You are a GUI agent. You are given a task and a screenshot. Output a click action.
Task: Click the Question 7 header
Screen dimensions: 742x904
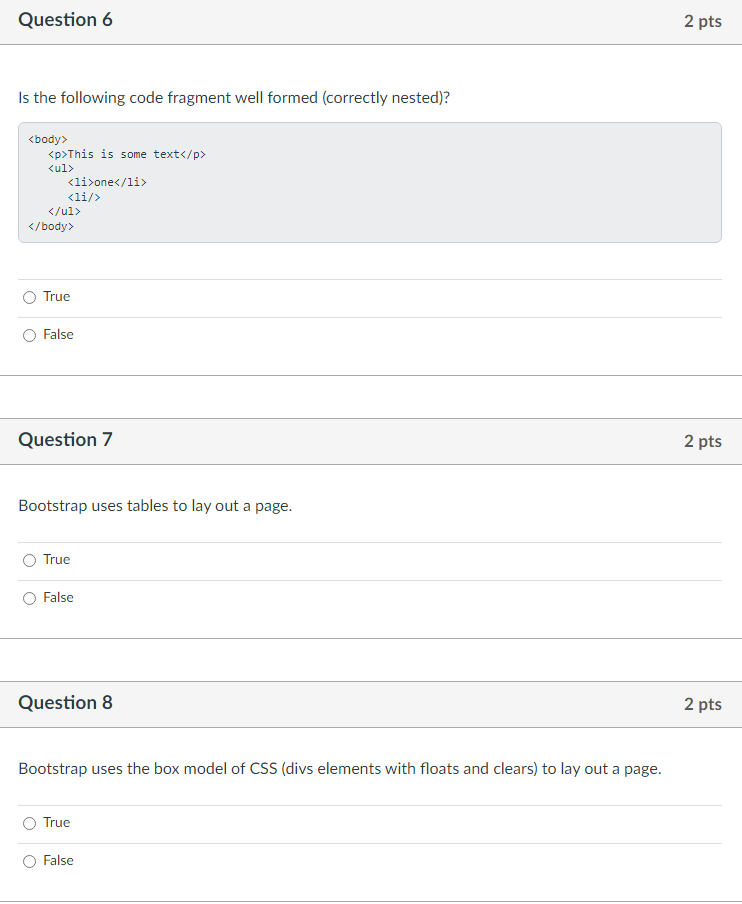click(x=65, y=439)
